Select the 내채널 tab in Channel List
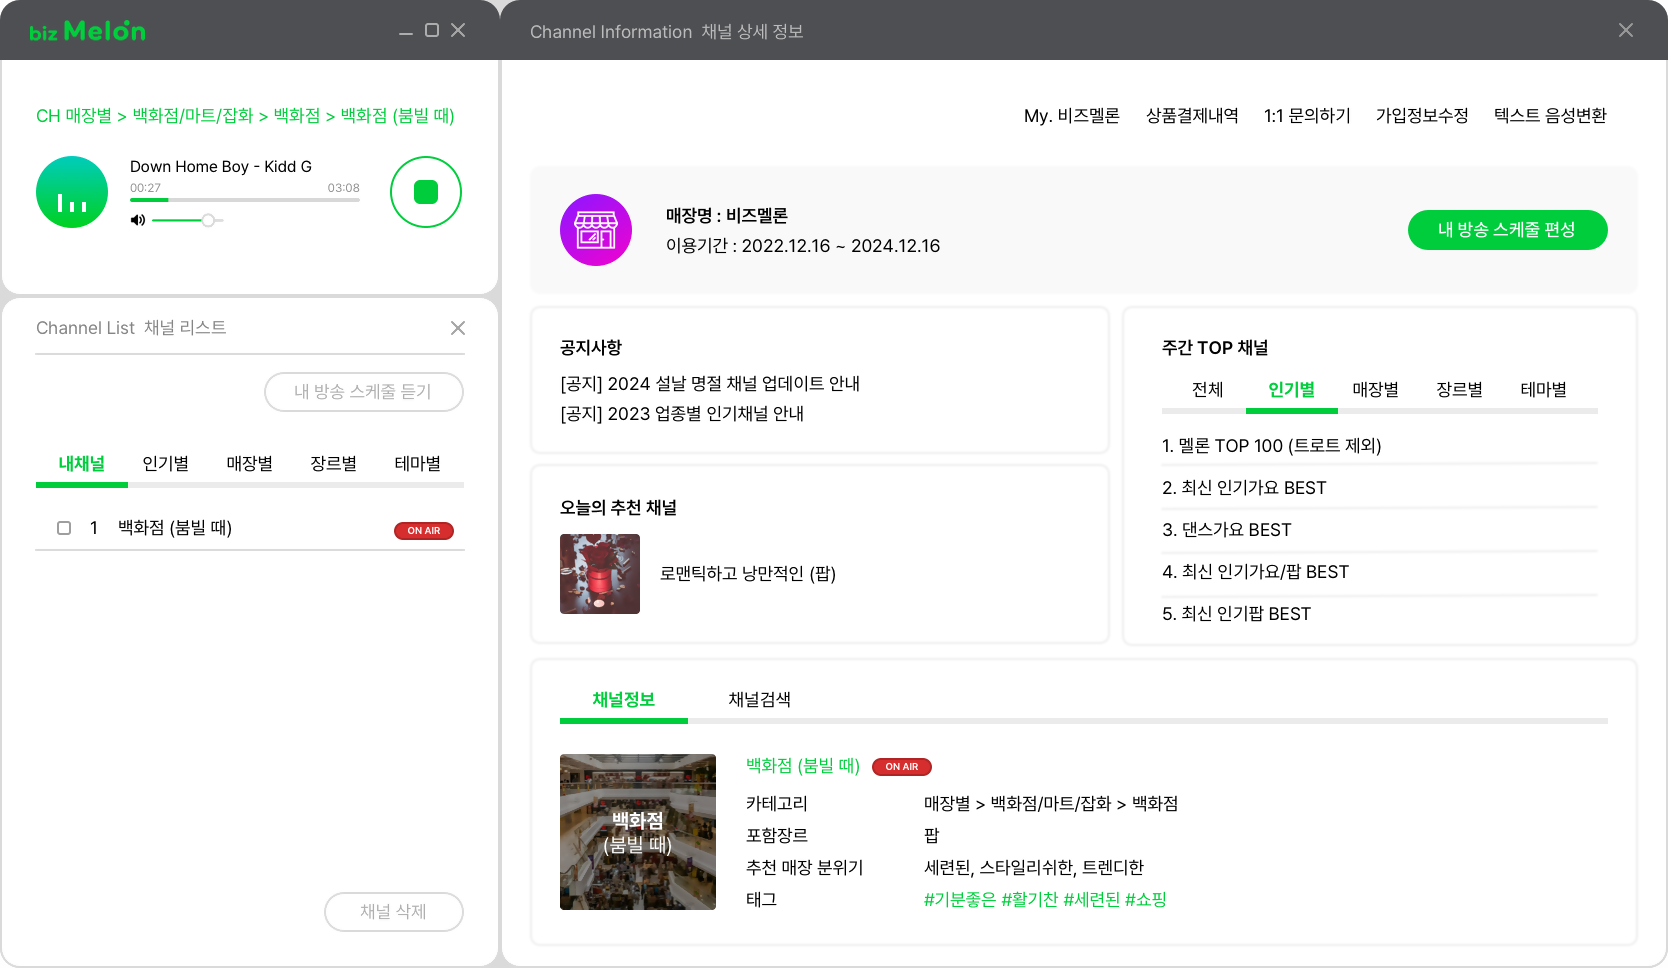The height and width of the screenshot is (968, 1668). coord(82,464)
